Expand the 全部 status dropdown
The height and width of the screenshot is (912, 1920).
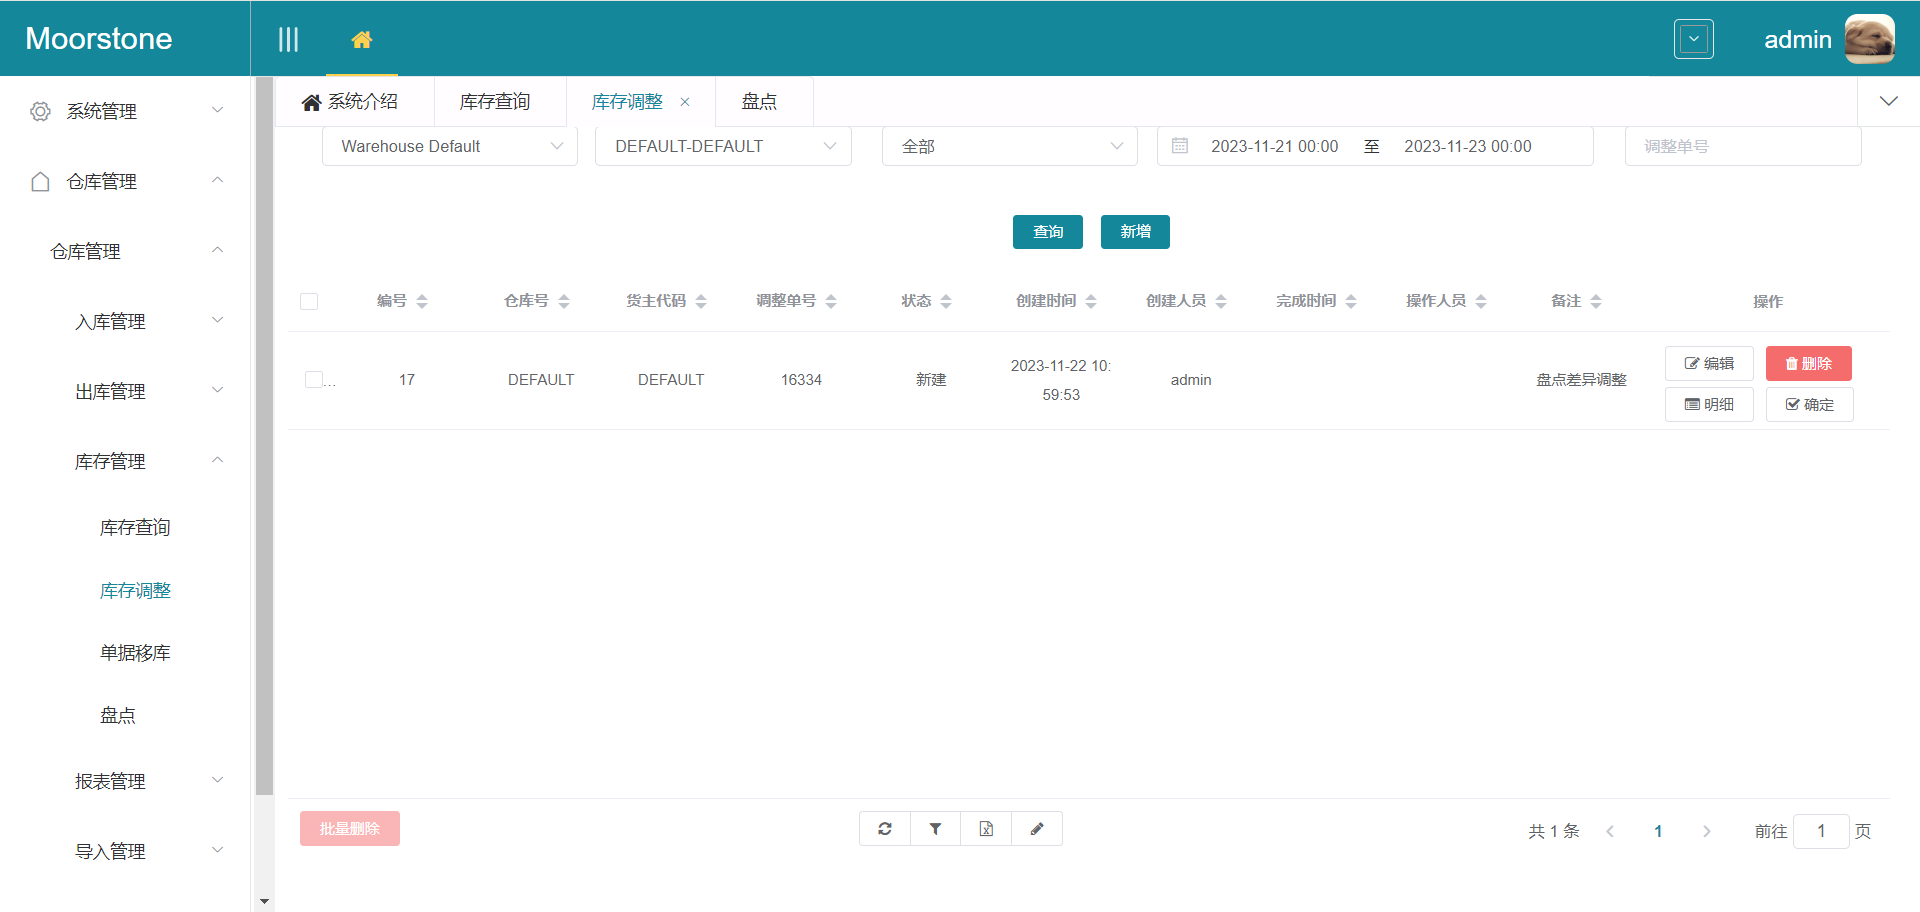click(x=1009, y=146)
